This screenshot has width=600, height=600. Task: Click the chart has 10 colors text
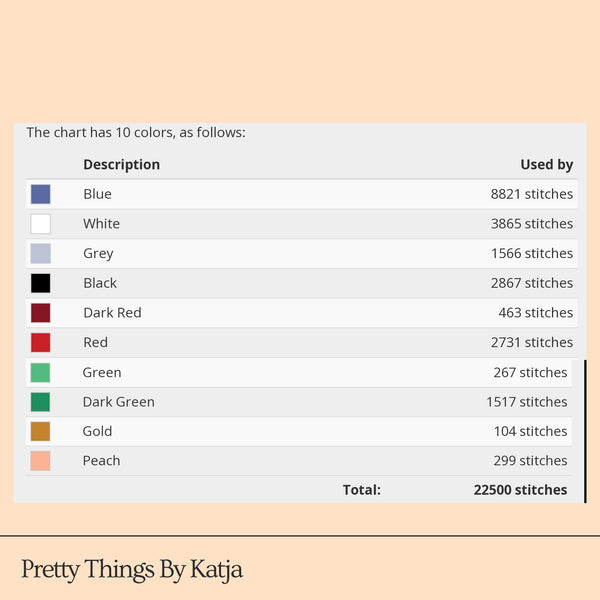(x=136, y=132)
